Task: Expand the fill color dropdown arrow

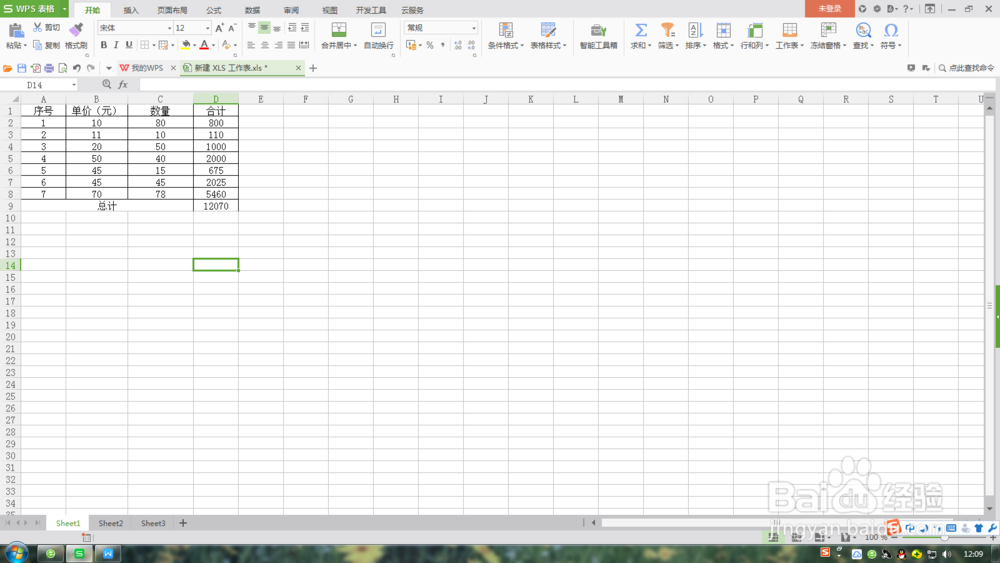Action: coord(195,45)
